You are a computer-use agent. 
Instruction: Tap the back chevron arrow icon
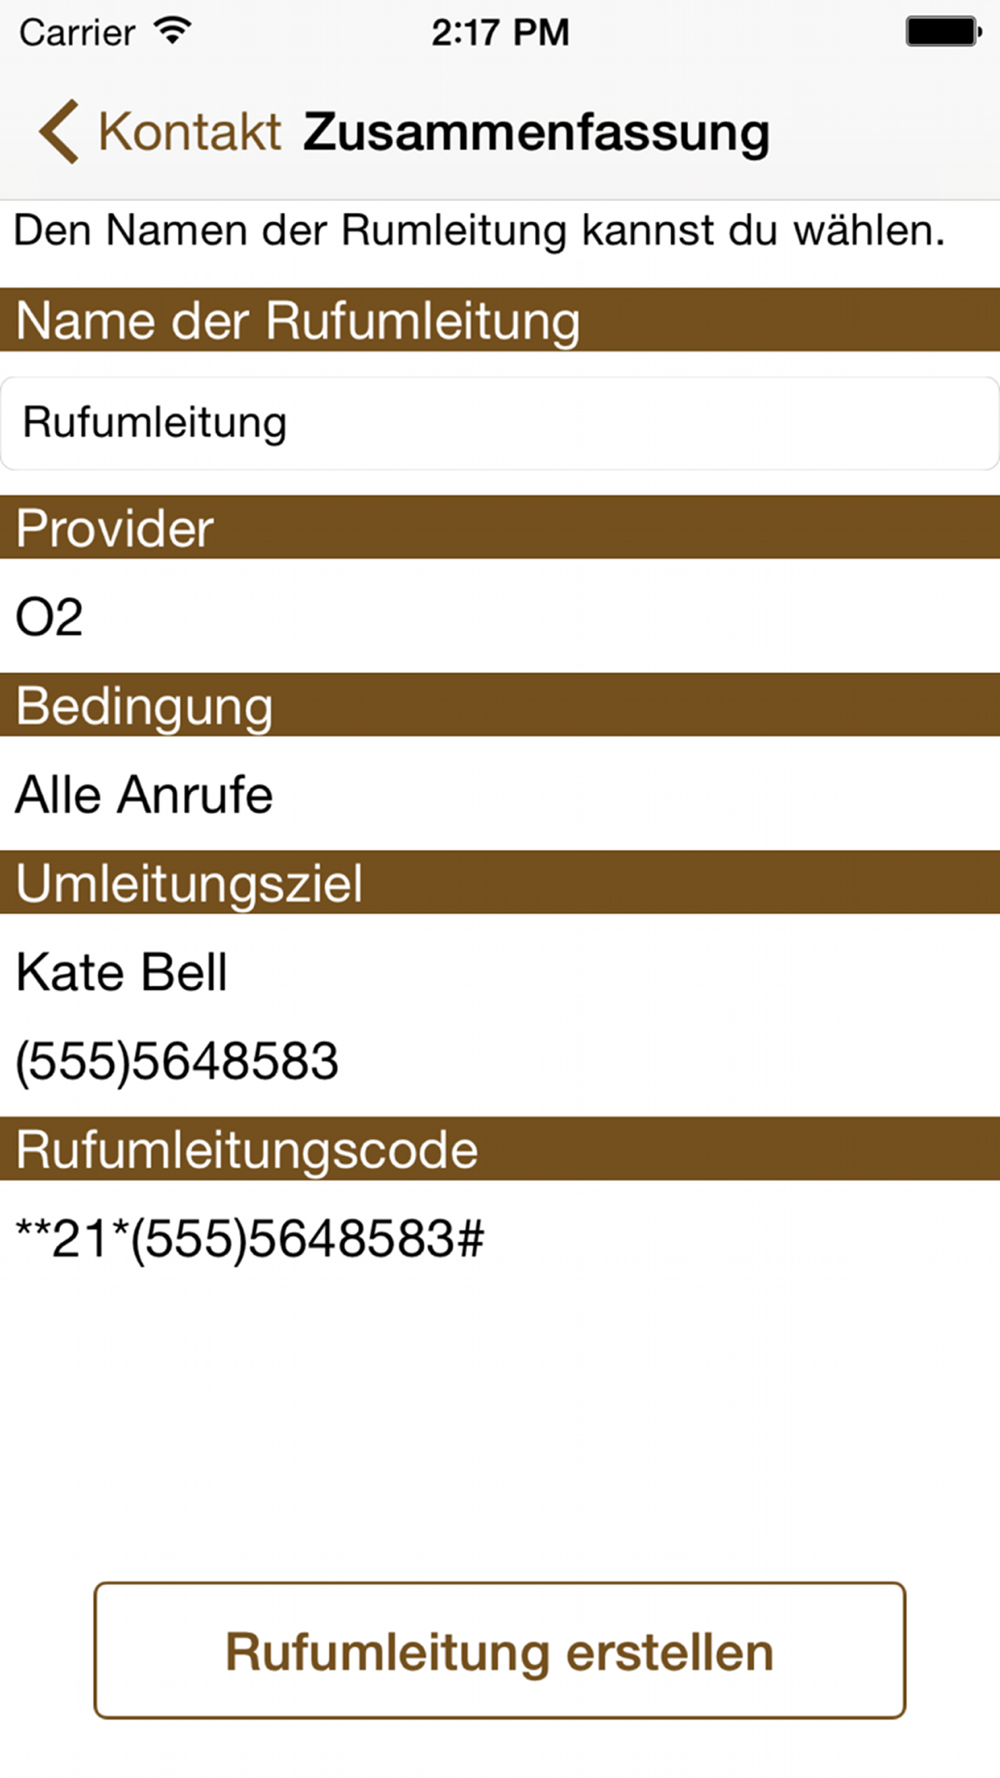pos(59,132)
